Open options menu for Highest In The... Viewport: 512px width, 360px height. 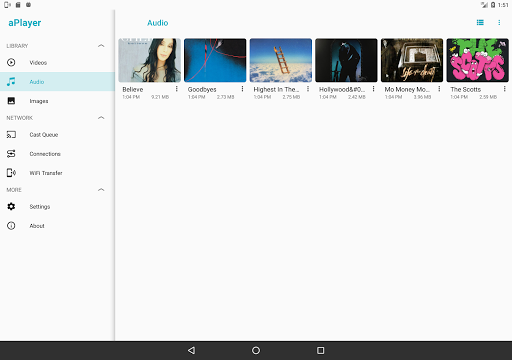coord(308,89)
